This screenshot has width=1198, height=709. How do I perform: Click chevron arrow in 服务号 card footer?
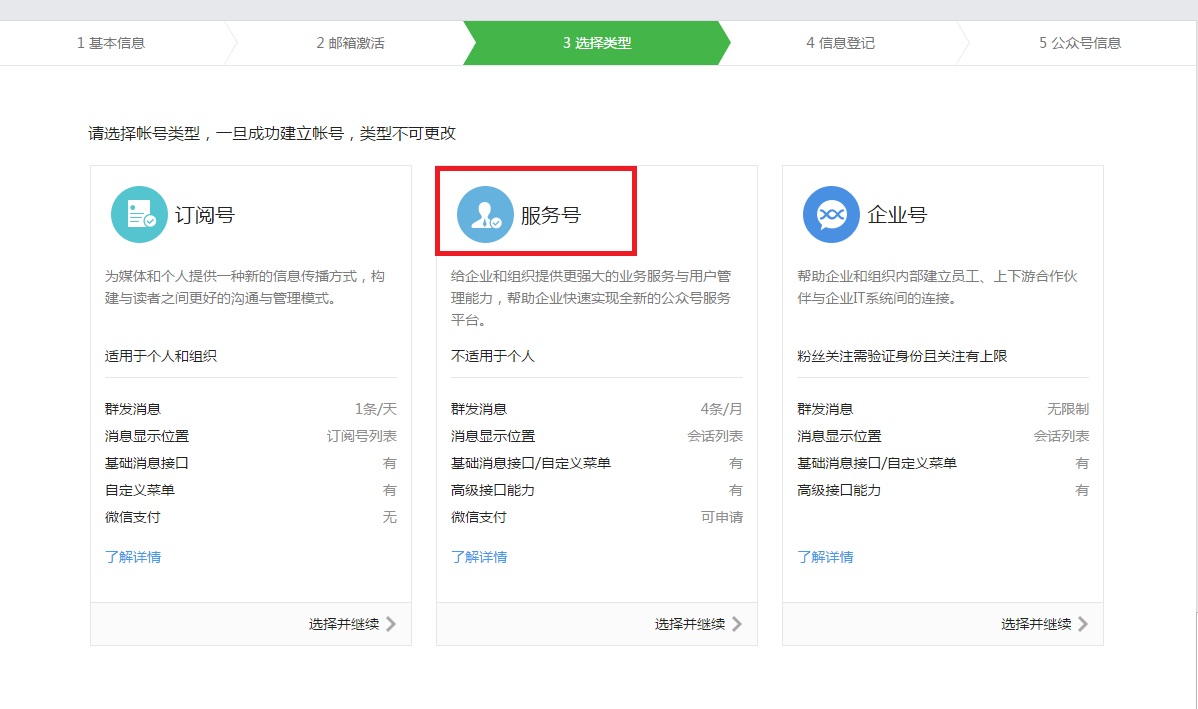(x=737, y=624)
